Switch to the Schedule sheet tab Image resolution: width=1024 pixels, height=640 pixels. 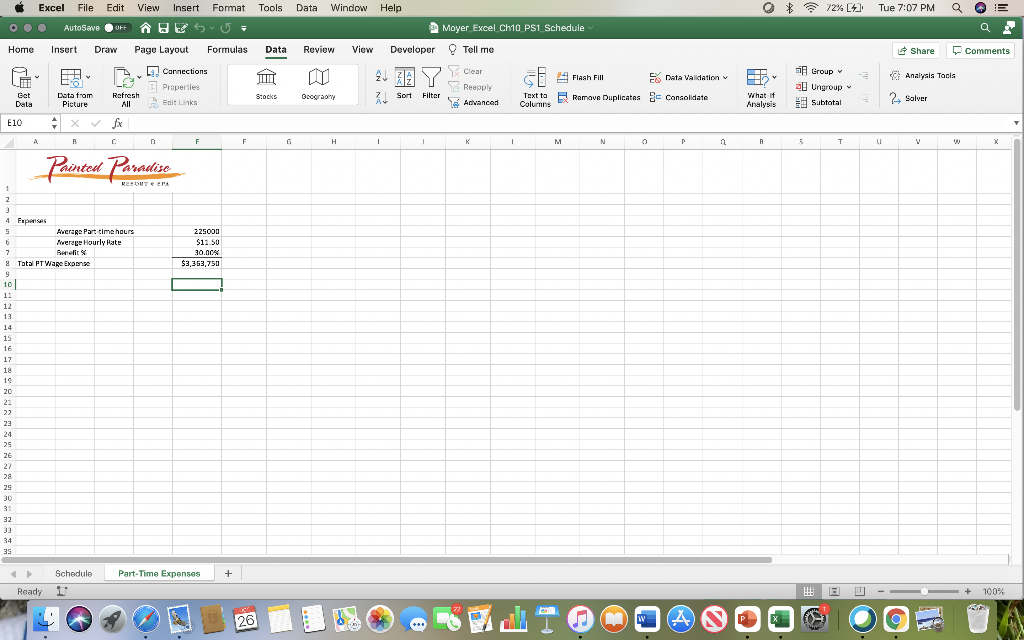click(73, 573)
